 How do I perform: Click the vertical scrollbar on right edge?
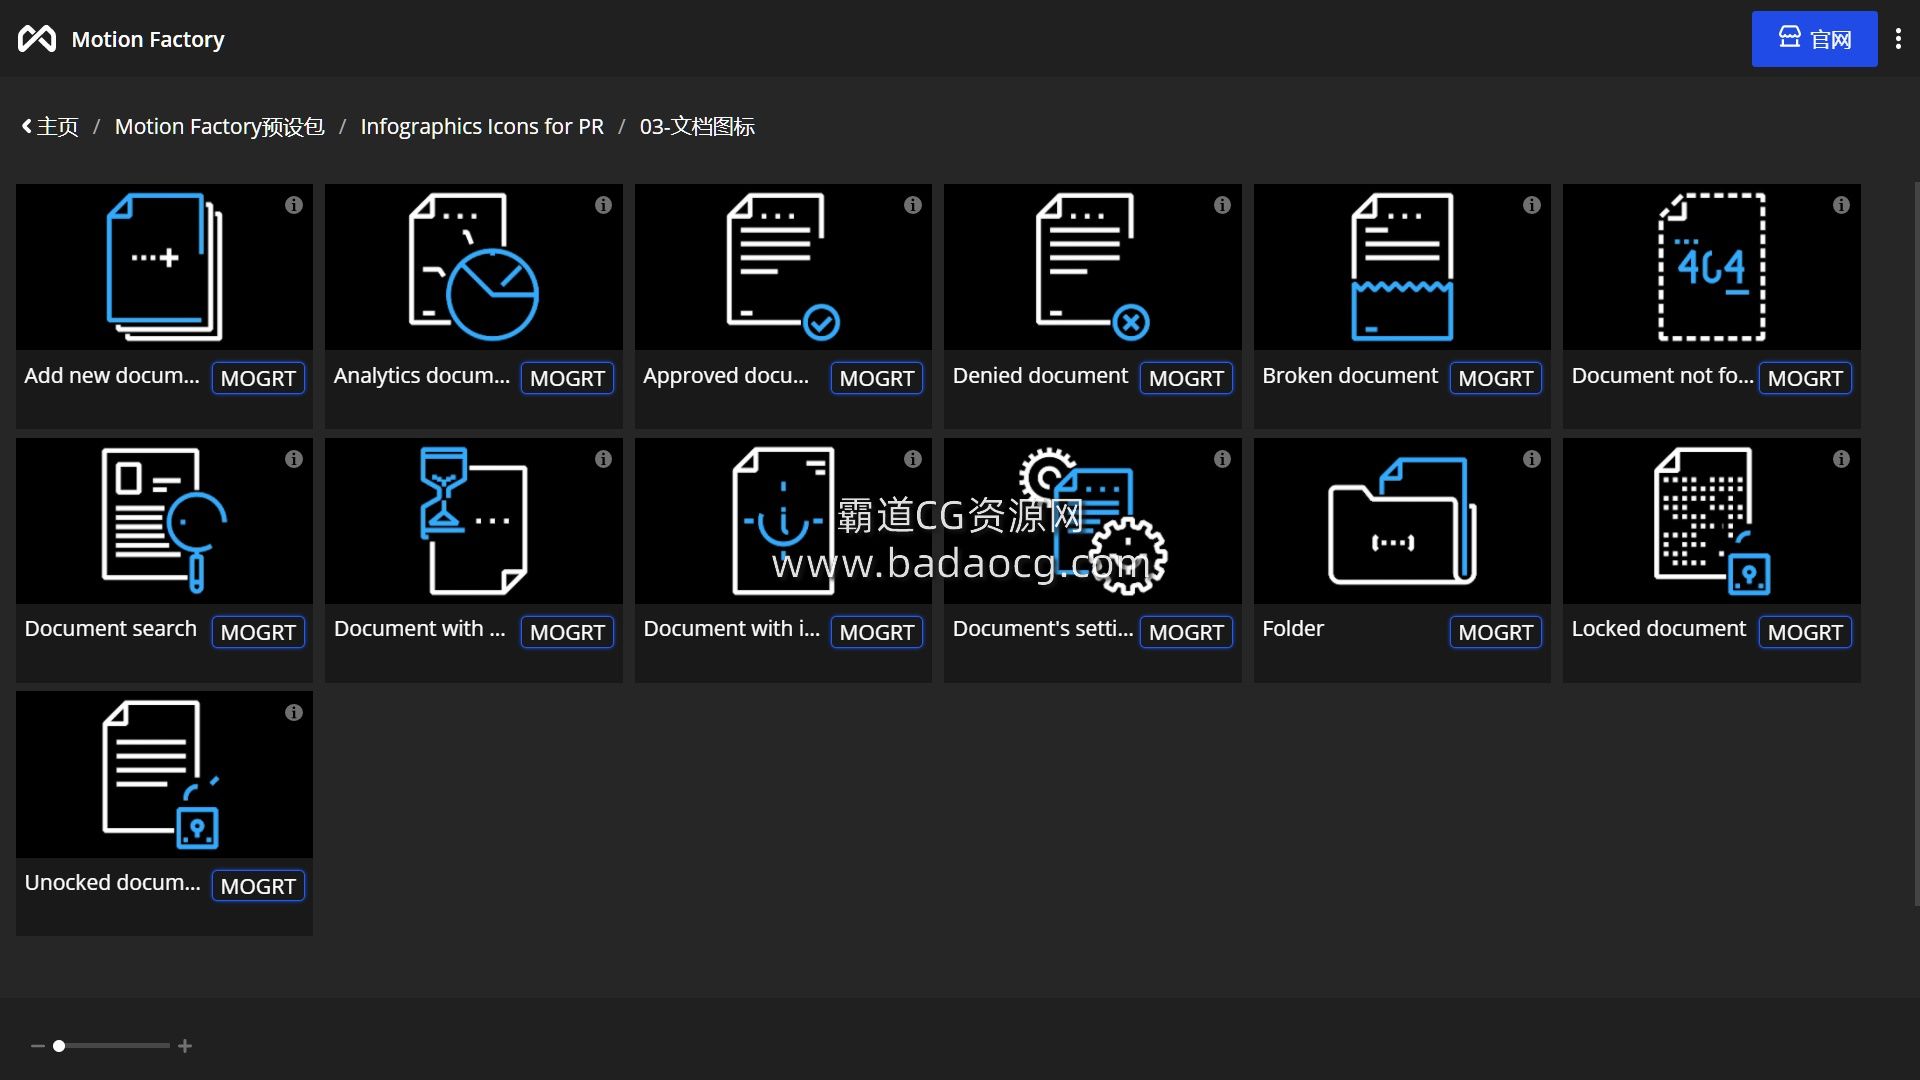coord(1916,543)
